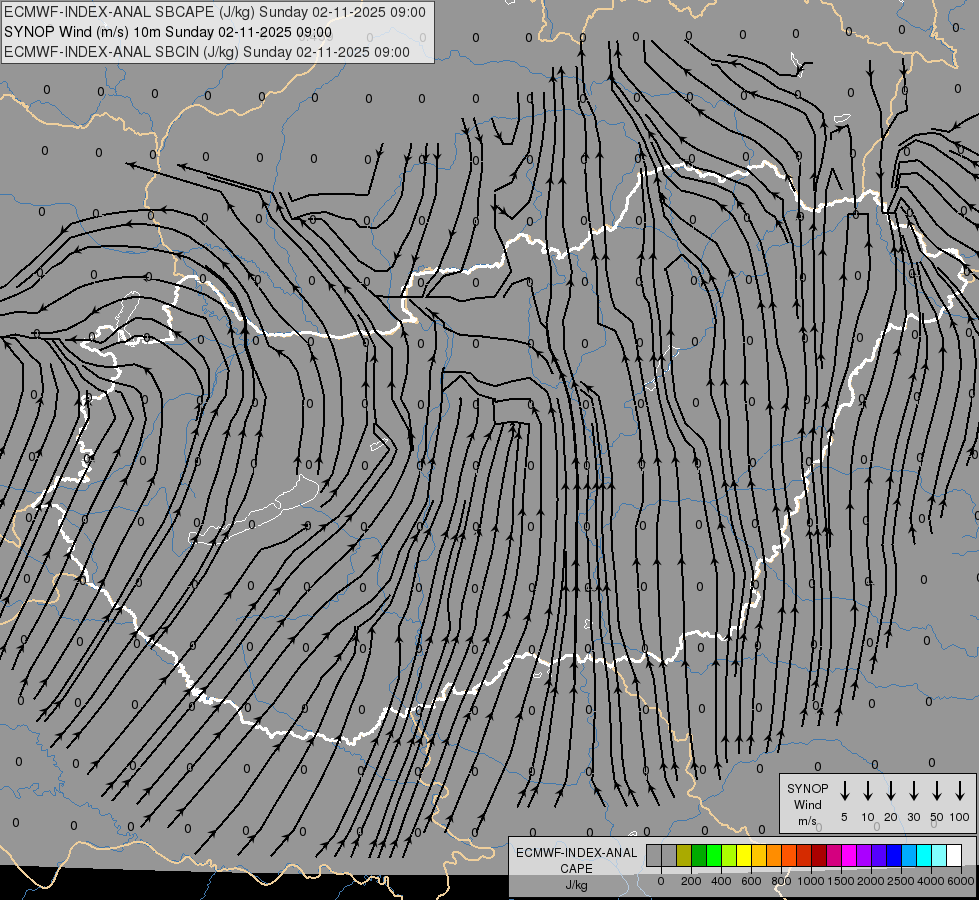Pick the lime yellow-green CAPE swatch
This screenshot has height=900, width=979.
click(729, 856)
